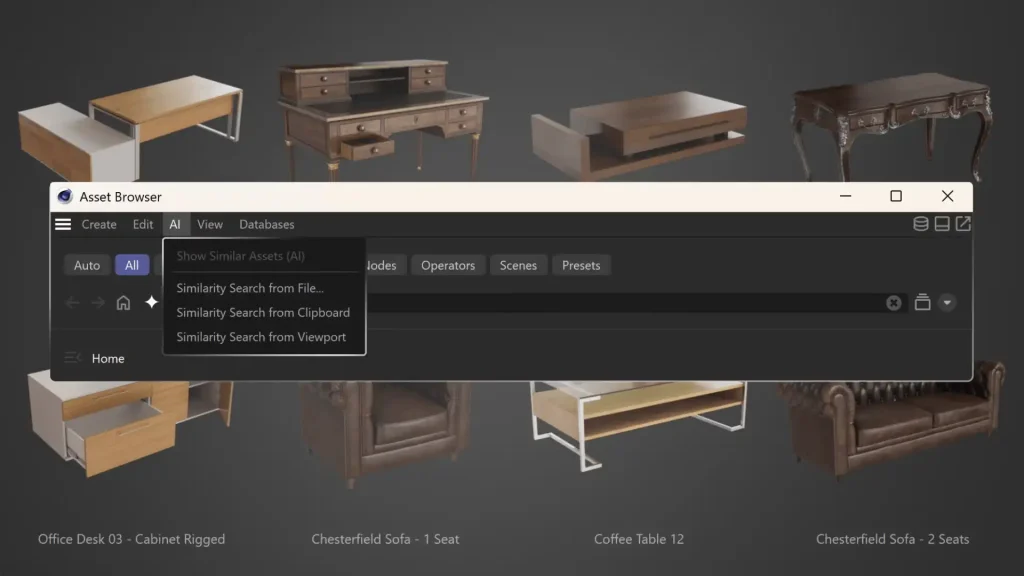The width and height of the screenshot is (1024, 576).
Task: Toggle the Operators filter
Action: click(447, 265)
